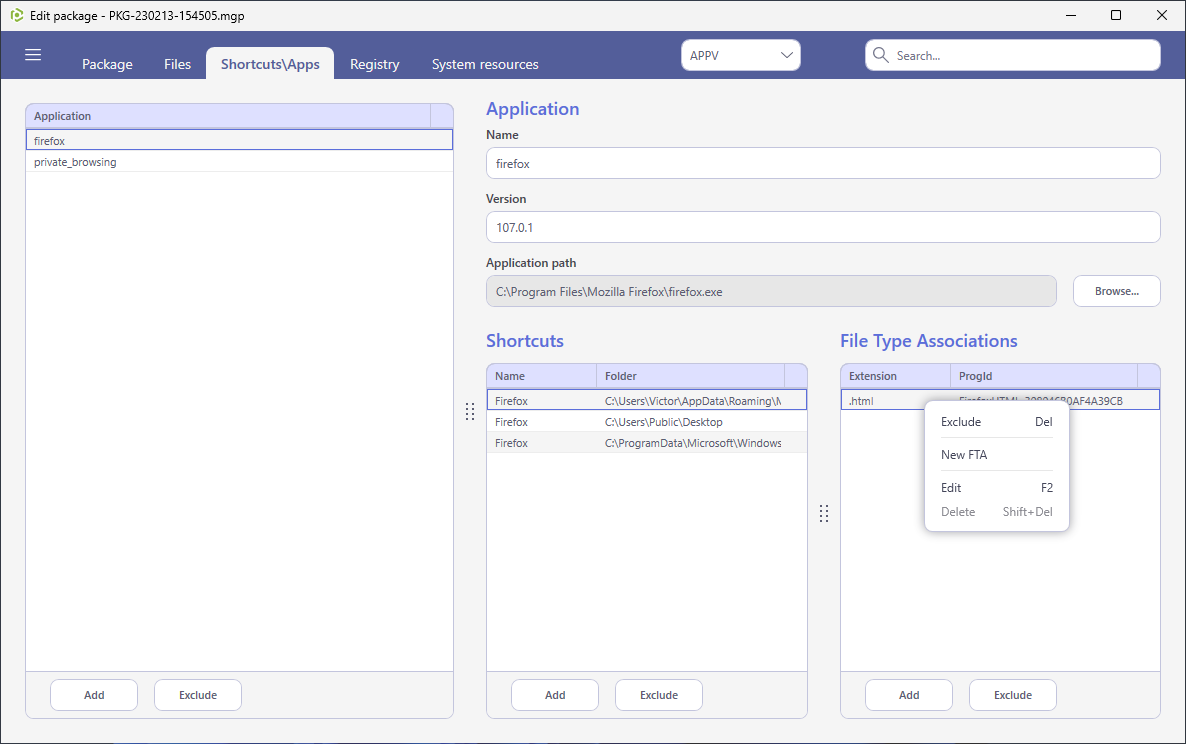This screenshot has width=1186, height=744.
Task: Open the APPV format dropdown
Action: coord(740,55)
